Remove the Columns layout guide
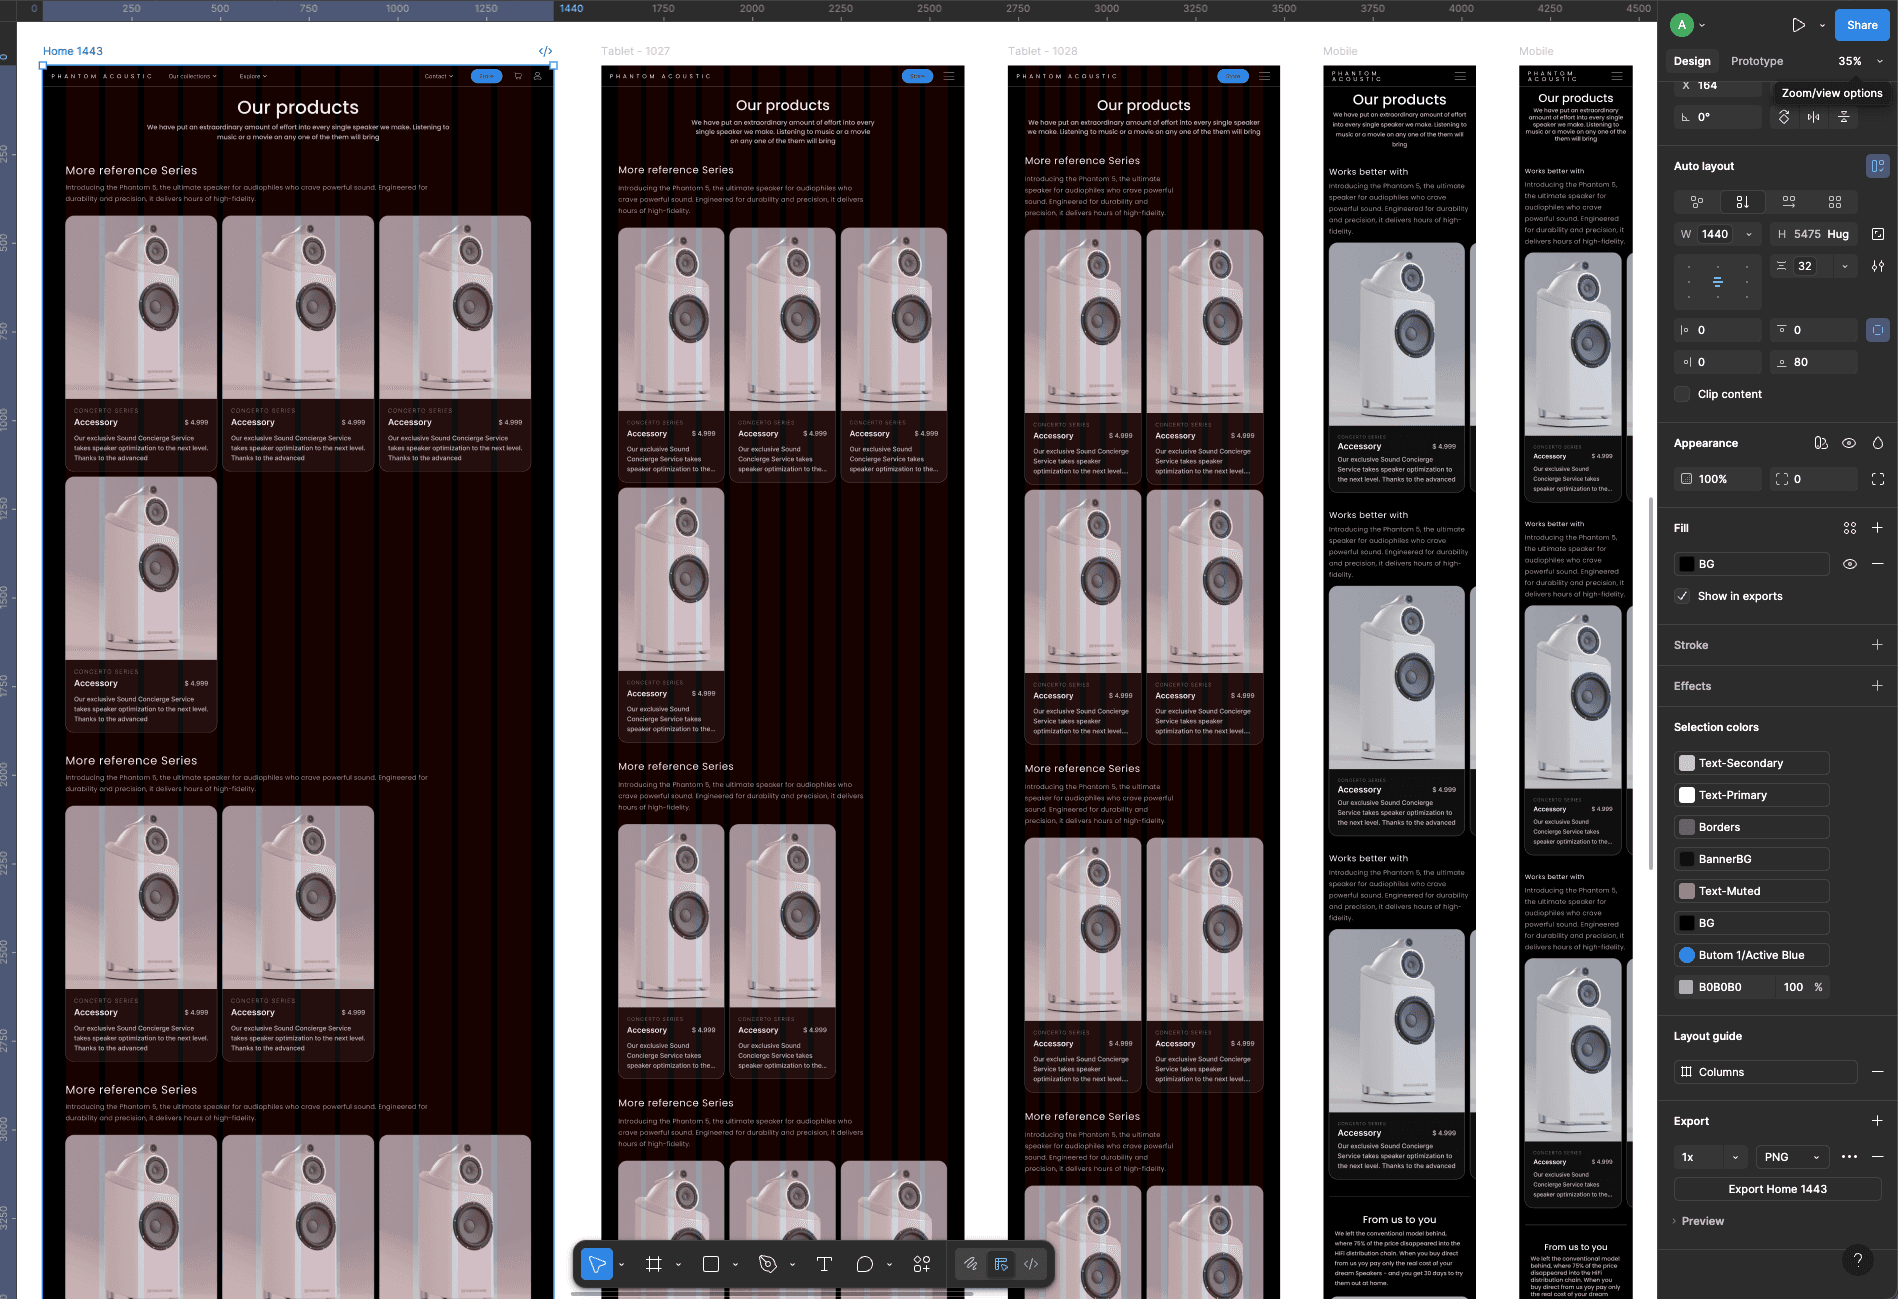The image size is (1898, 1299). [x=1877, y=1072]
